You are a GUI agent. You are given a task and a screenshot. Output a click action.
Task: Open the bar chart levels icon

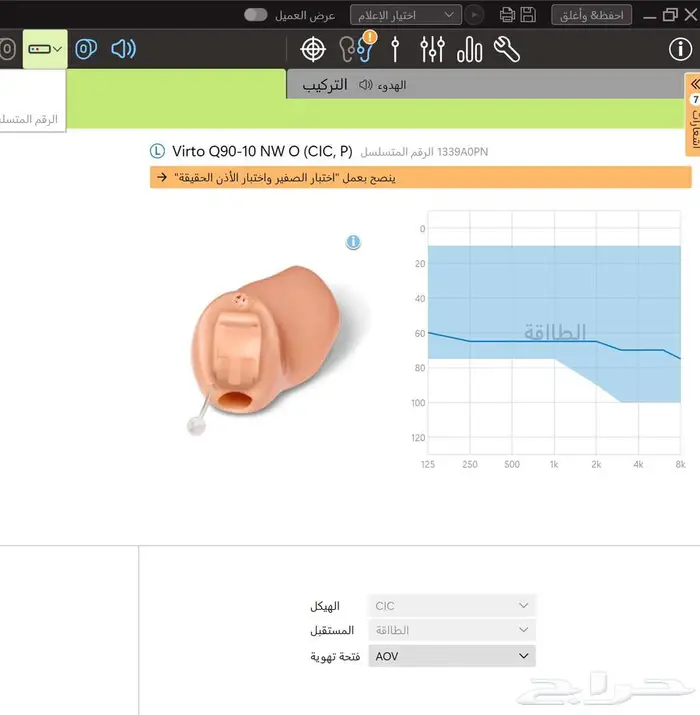click(x=469, y=49)
